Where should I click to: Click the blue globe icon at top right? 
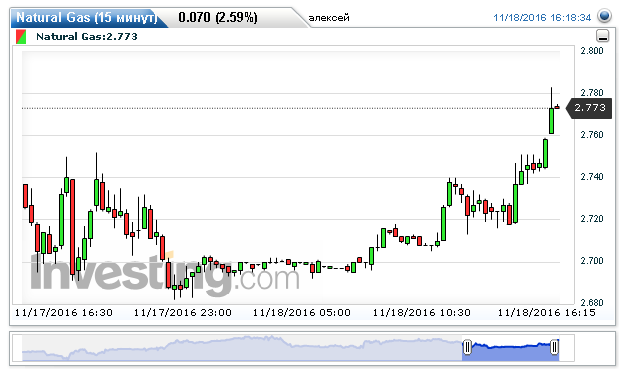tap(604, 16)
